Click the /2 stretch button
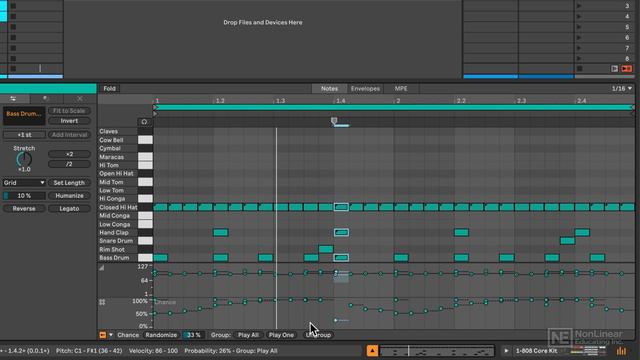 [x=69, y=164]
